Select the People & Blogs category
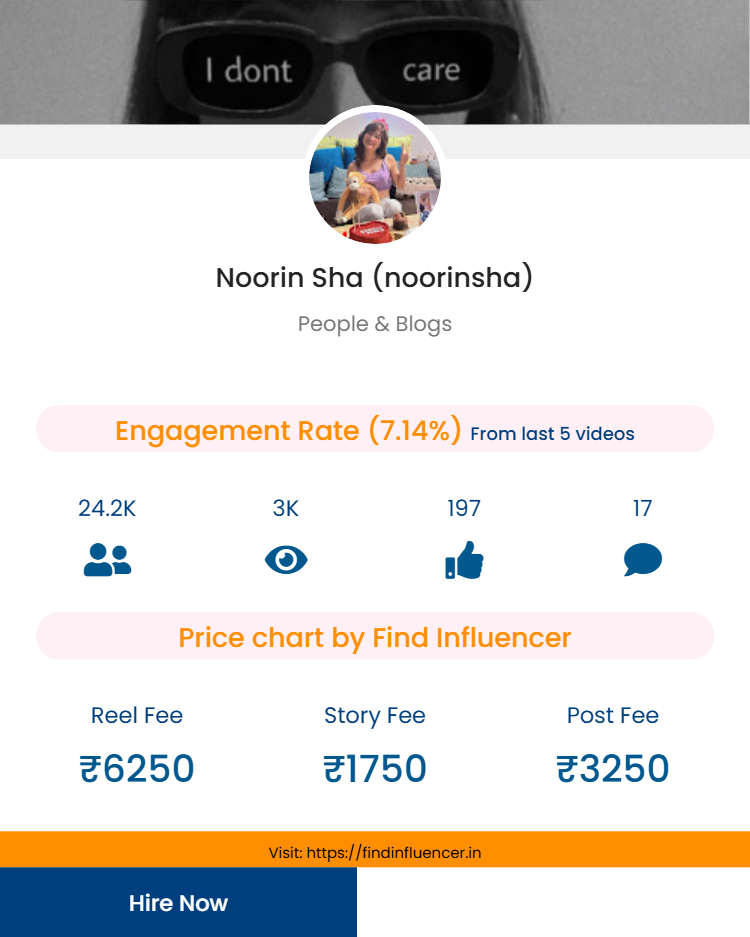 (375, 324)
